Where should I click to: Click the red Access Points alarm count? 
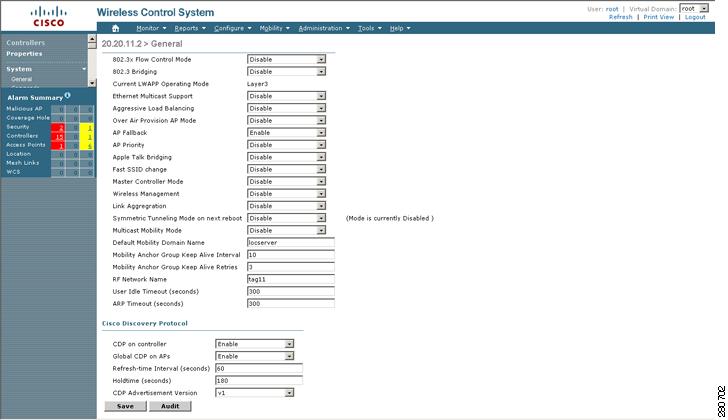tap(58, 146)
